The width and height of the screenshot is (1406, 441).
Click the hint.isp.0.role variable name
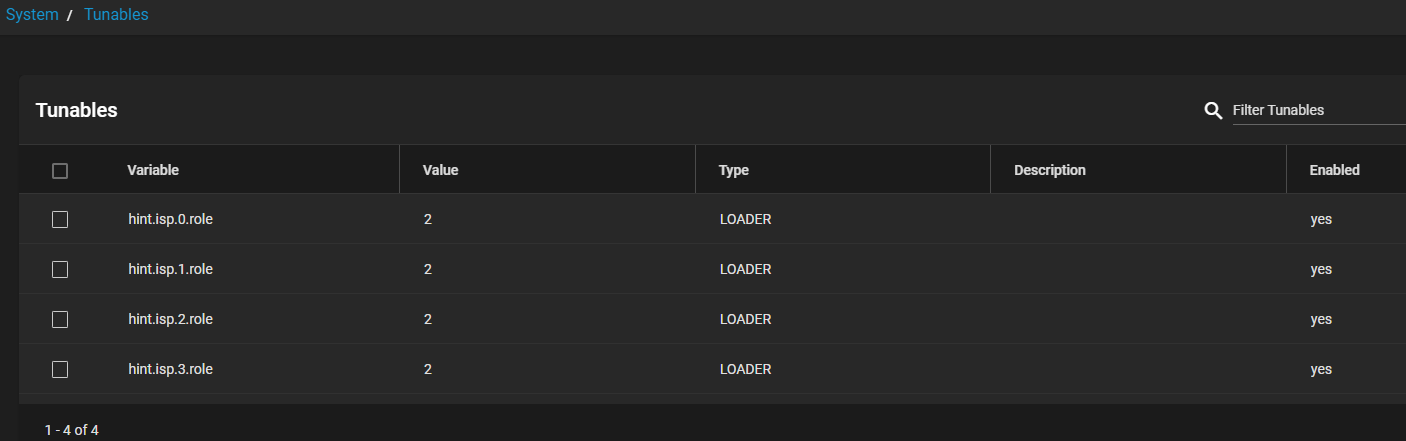tap(171, 219)
